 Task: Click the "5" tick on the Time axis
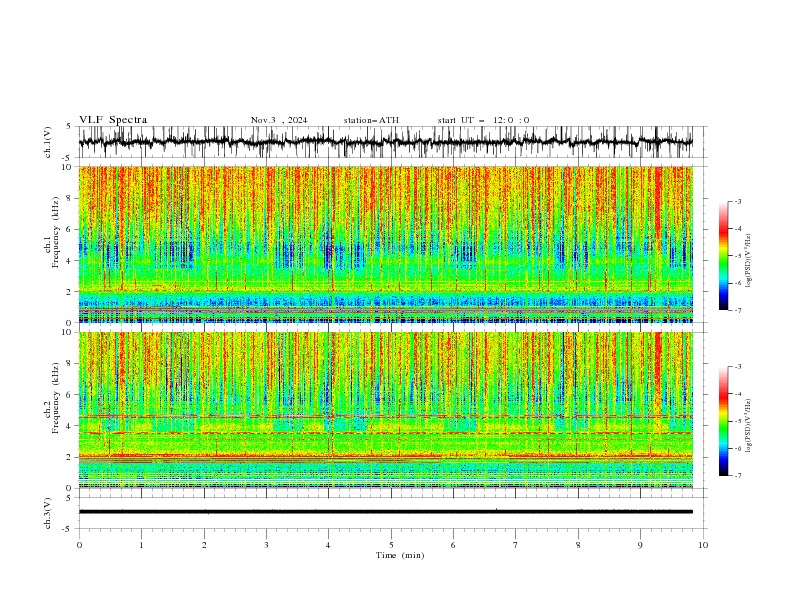[391, 545]
